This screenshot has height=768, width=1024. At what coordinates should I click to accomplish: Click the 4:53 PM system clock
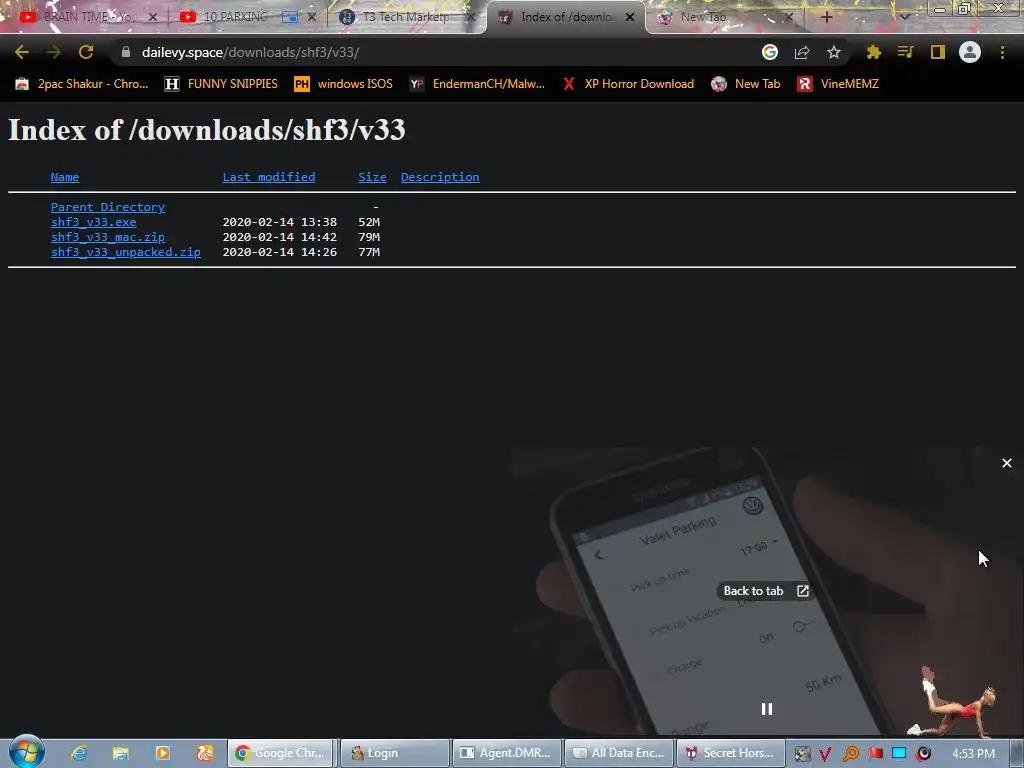click(973, 754)
